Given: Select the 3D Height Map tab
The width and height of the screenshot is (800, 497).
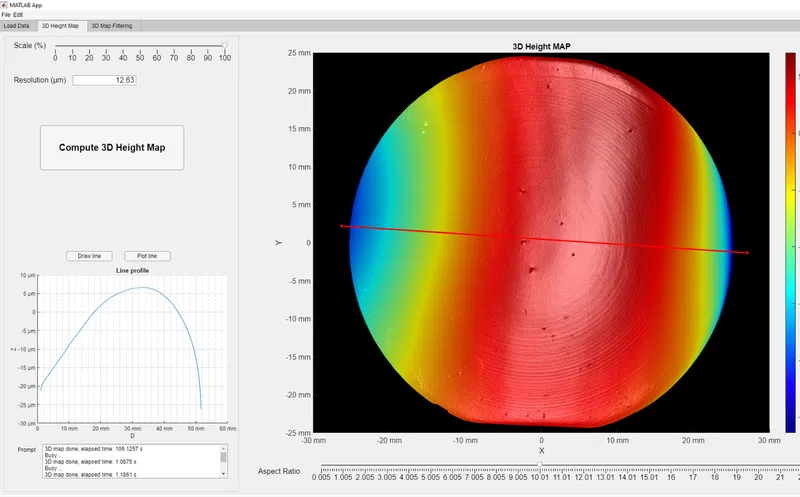Looking at the screenshot, I should [x=60, y=26].
